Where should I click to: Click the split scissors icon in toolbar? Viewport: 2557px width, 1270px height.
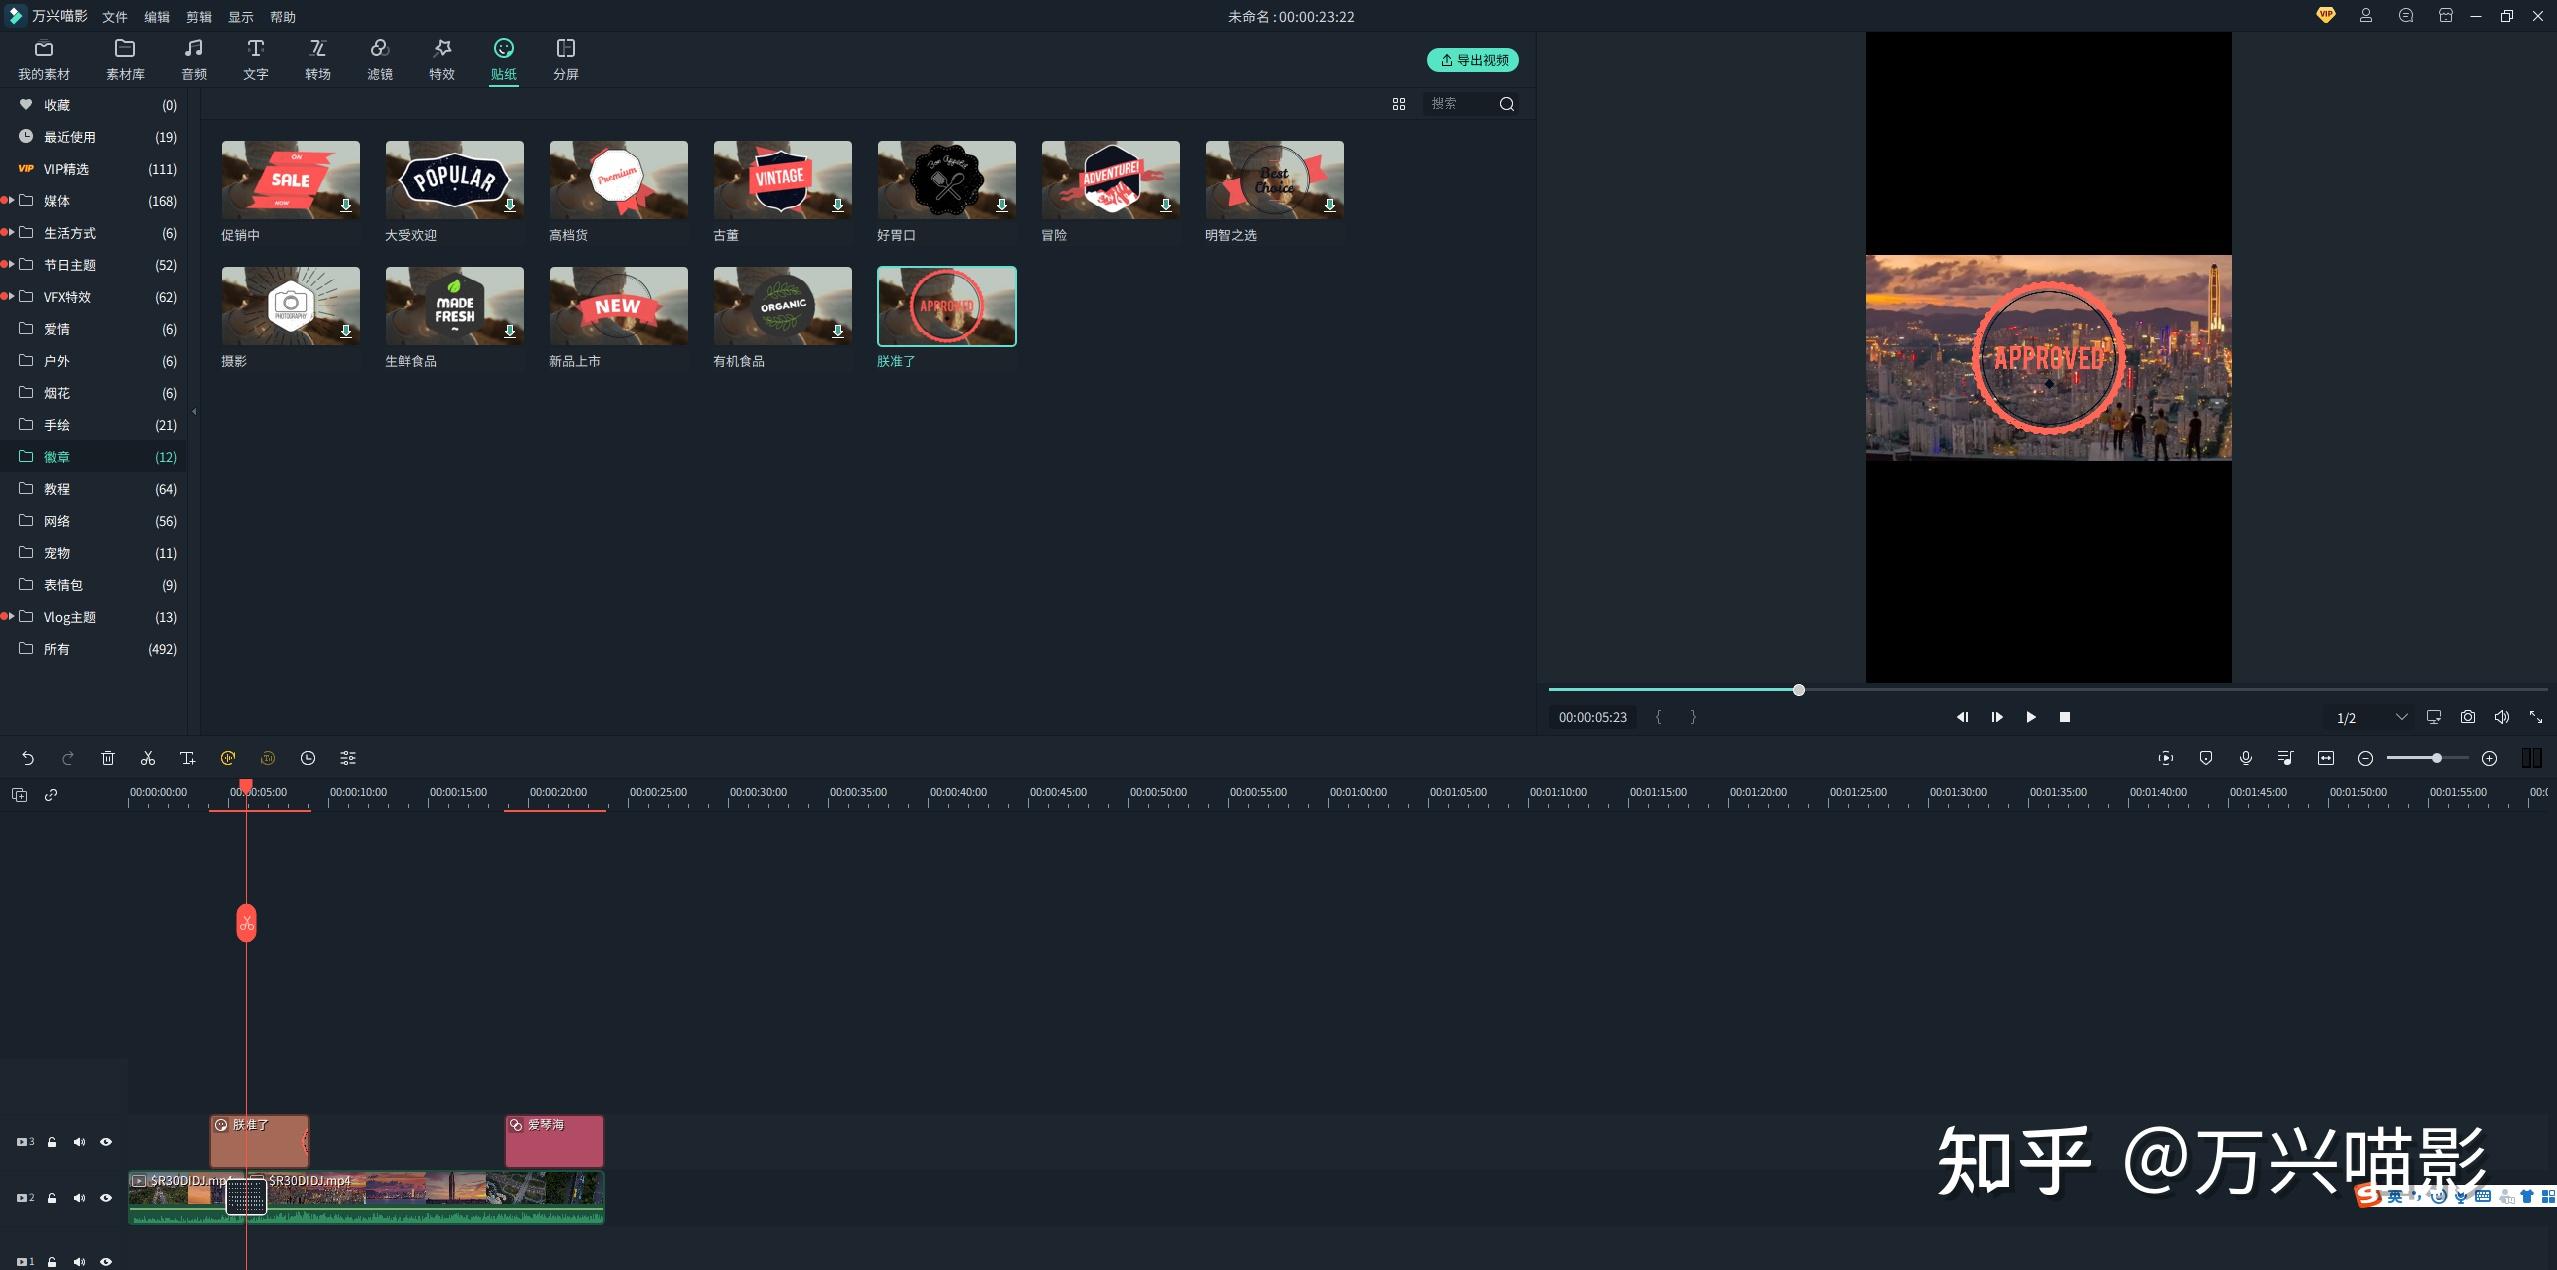tap(148, 758)
